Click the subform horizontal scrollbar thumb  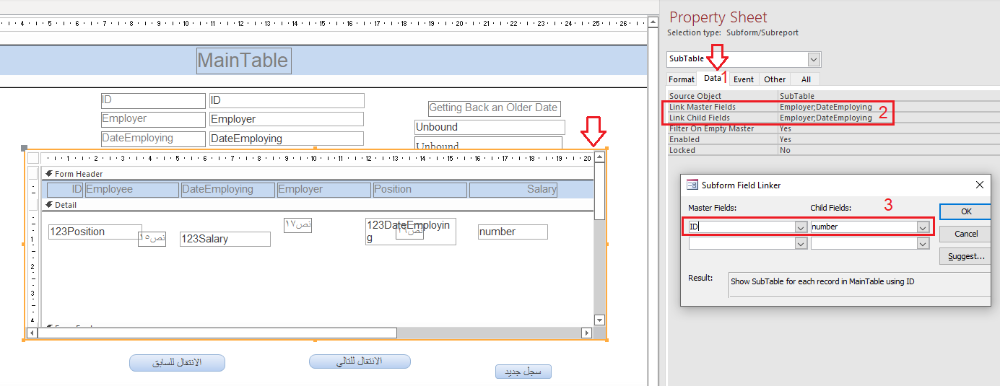217,332
